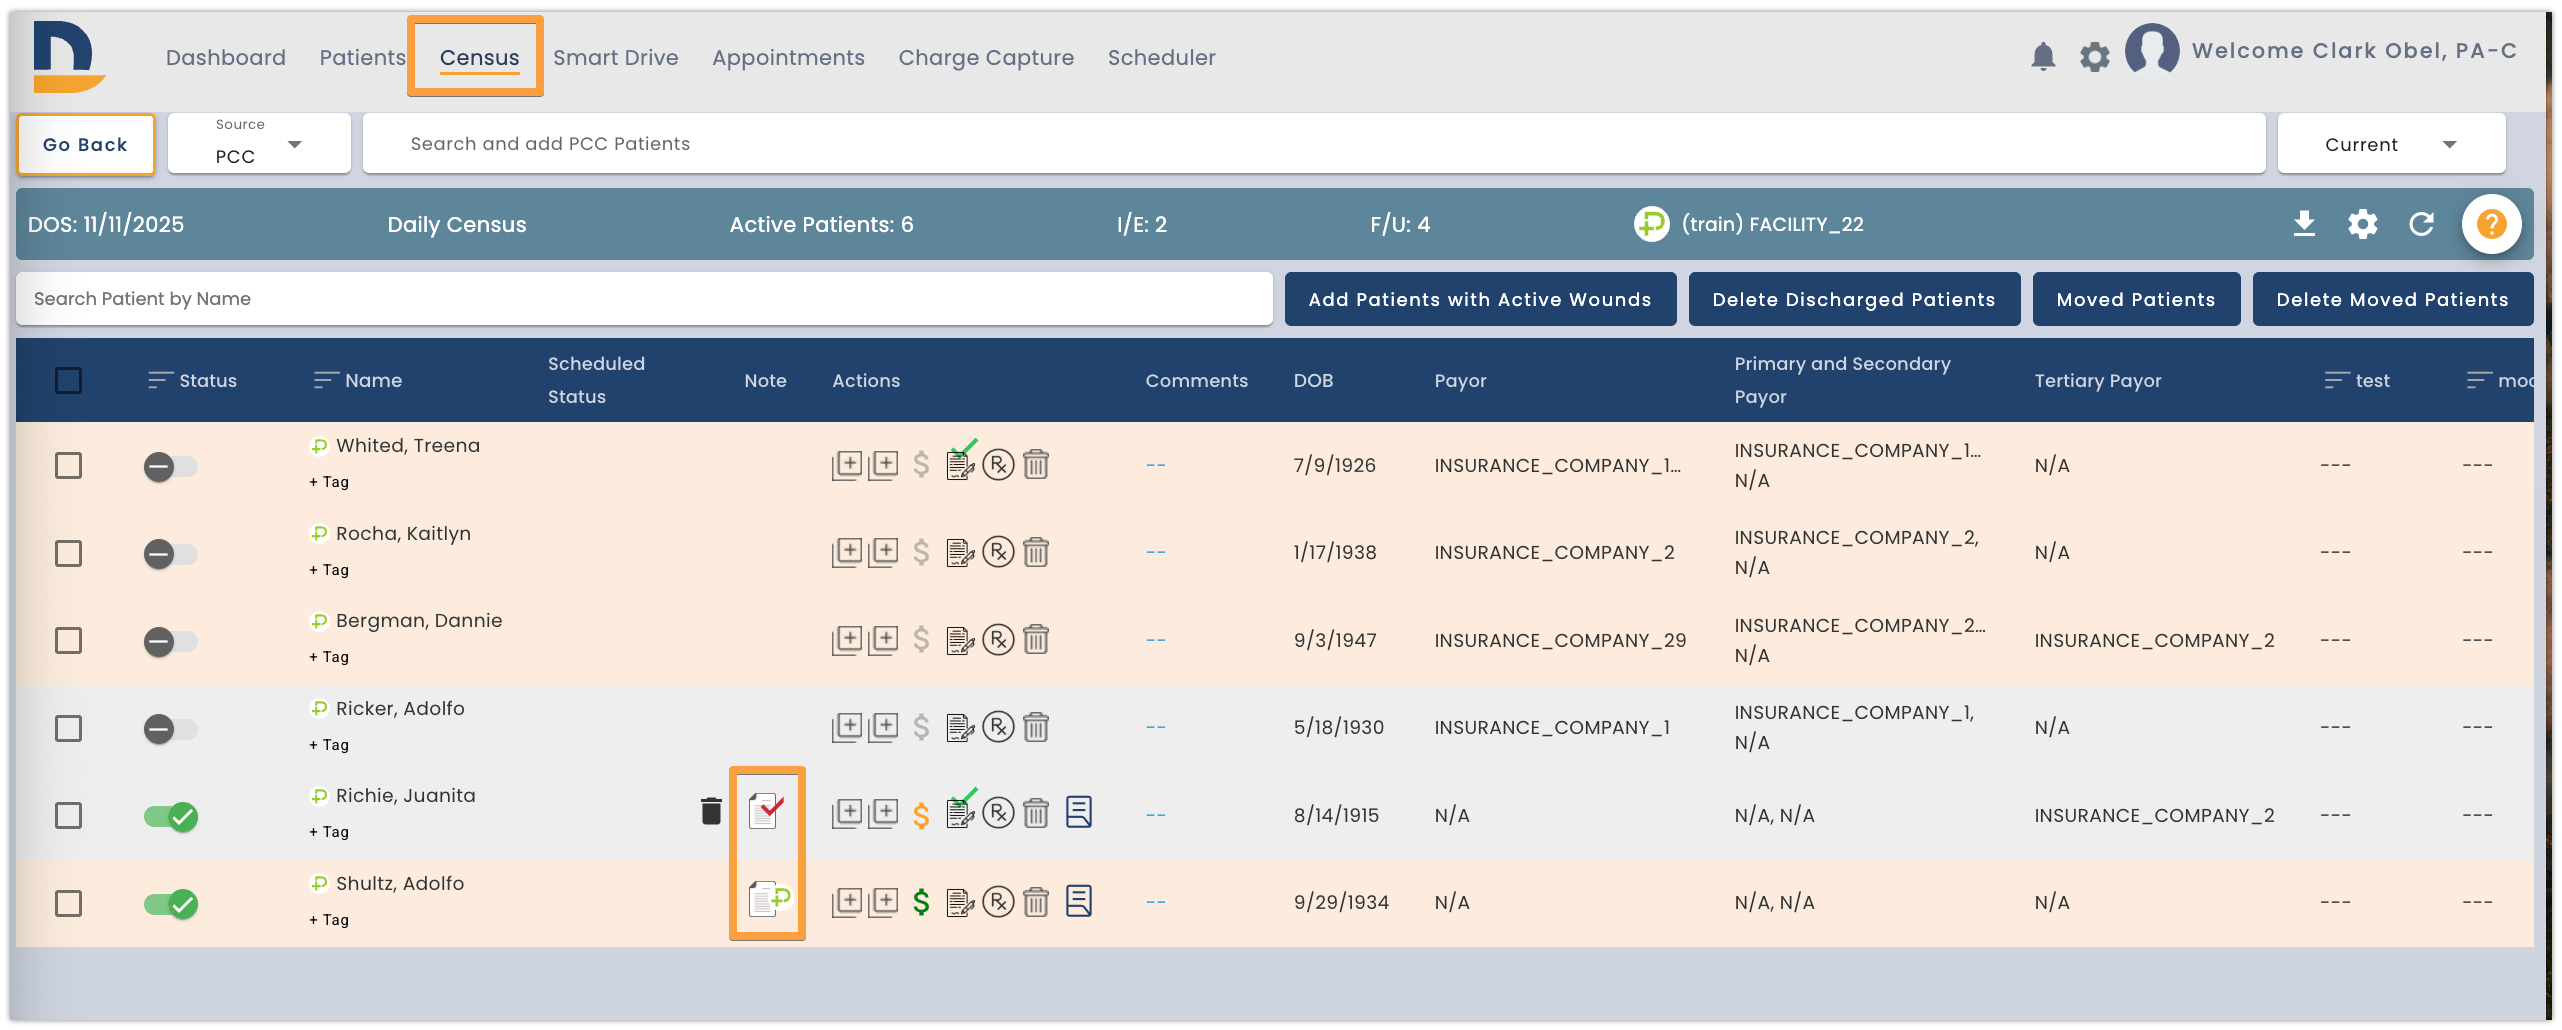Image resolution: width=2562 pixels, height=1030 pixels.
Task: Open the notifications bell
Action: 2043,57
